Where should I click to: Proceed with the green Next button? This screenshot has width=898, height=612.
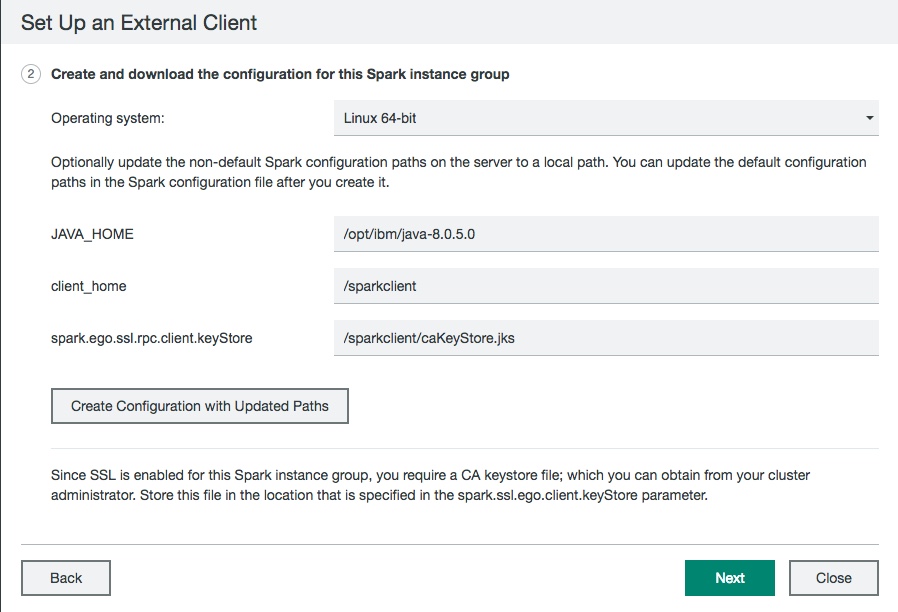click(x=730, y=578)
